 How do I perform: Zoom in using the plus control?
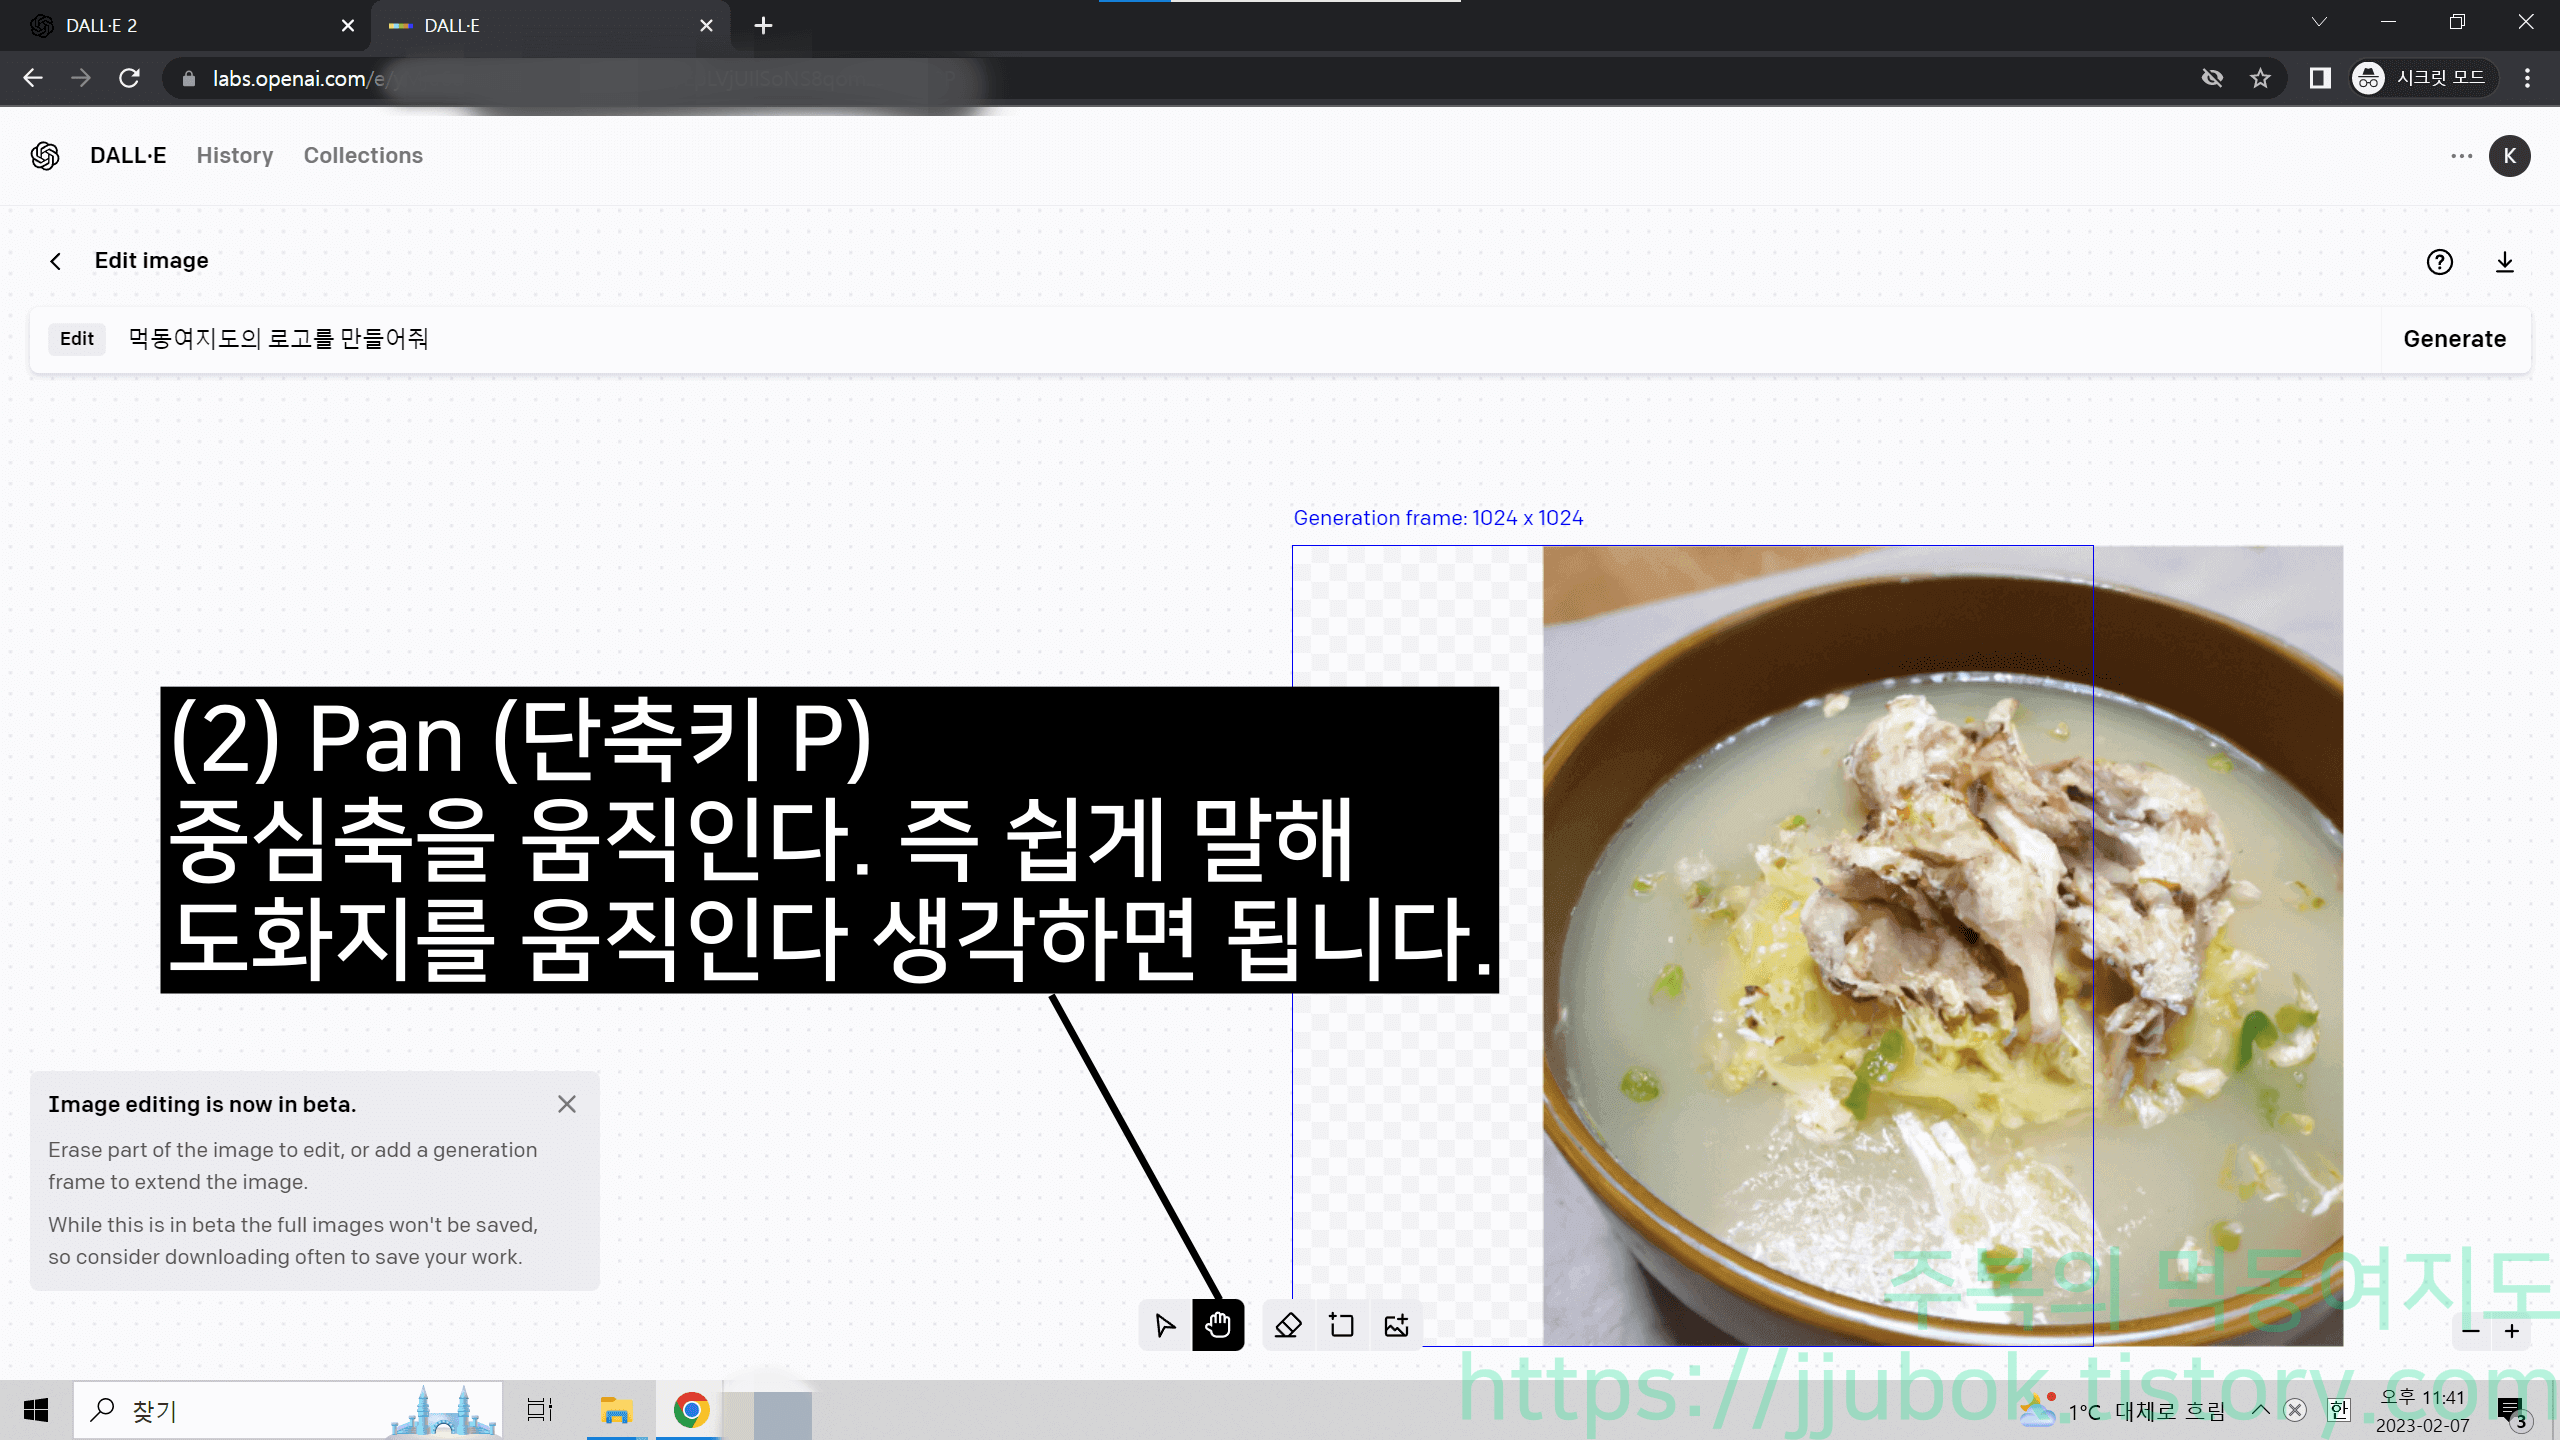(2512, 1331)
